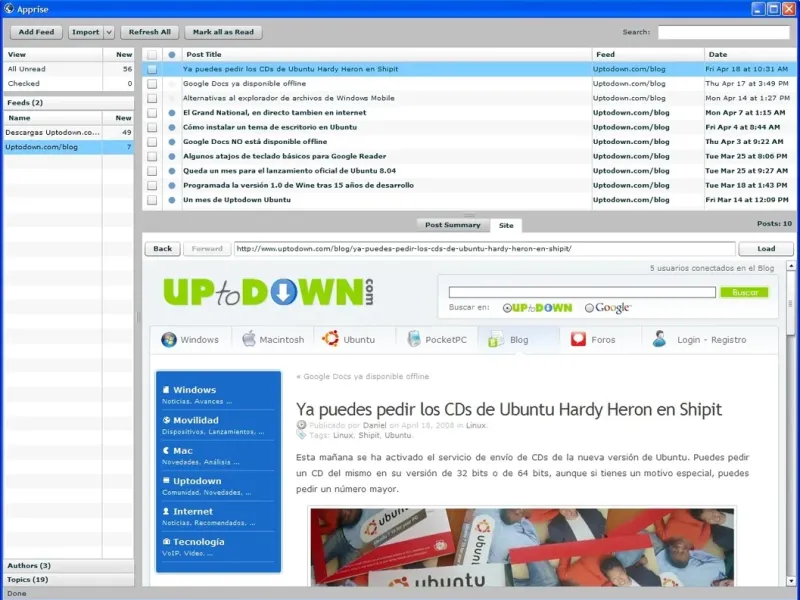Select the Descargas Uptodown.co... feed
The height and width of the screenshot is (600, 800).
coord(68,132)
